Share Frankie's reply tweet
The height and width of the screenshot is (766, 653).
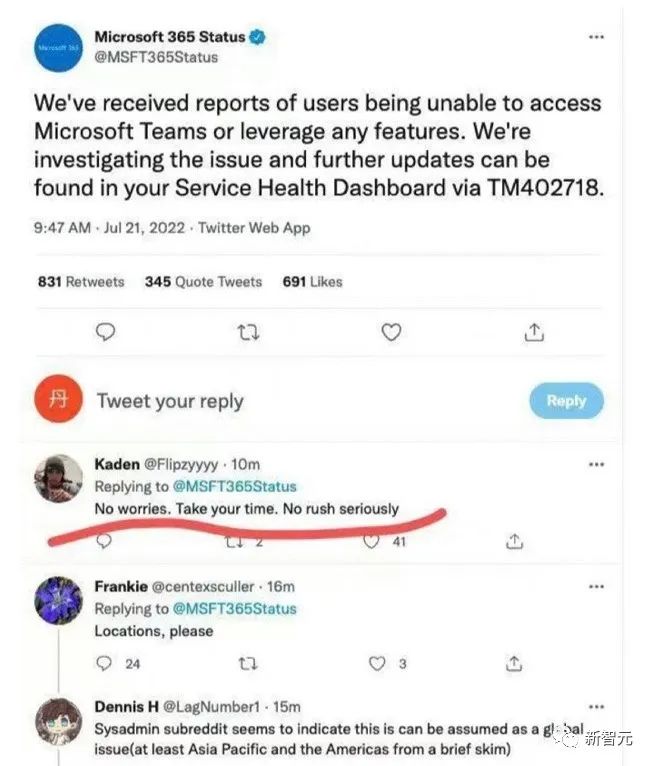click(x=515, y=663)
